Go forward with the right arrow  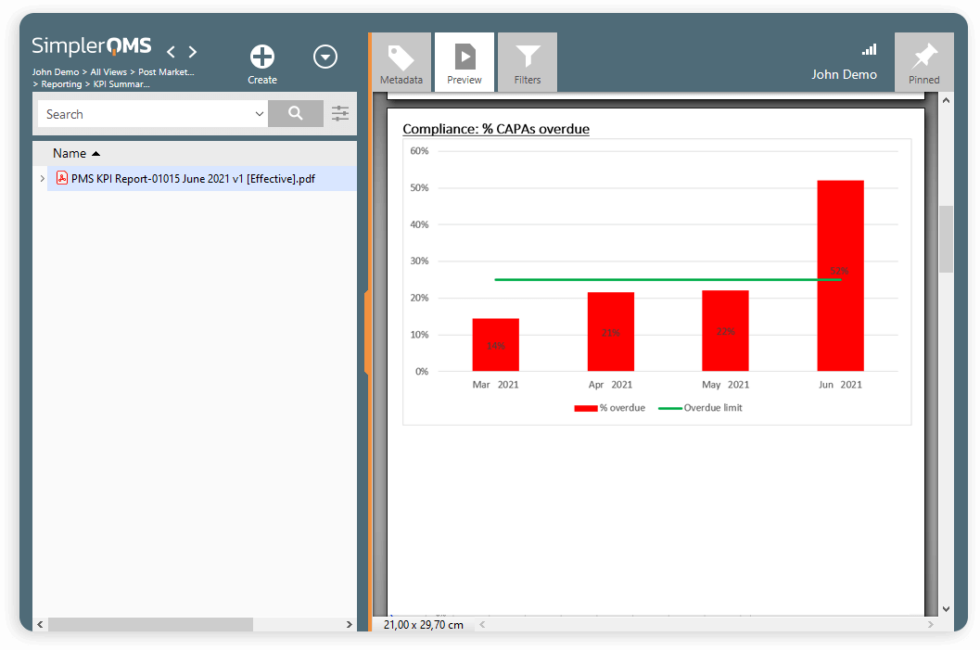[193, 52]
